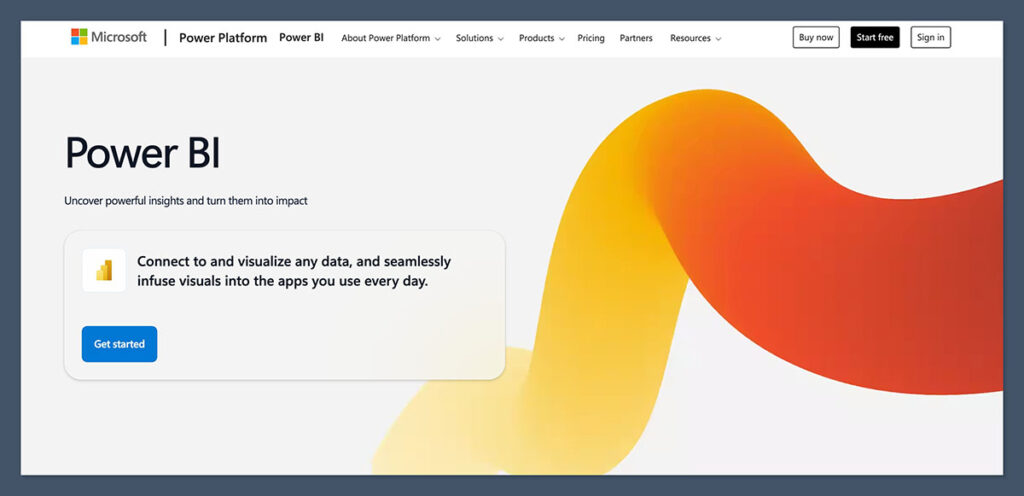Expand the Resources dropdown
This screenshot has height=496, width=1024.
point(696,38)
